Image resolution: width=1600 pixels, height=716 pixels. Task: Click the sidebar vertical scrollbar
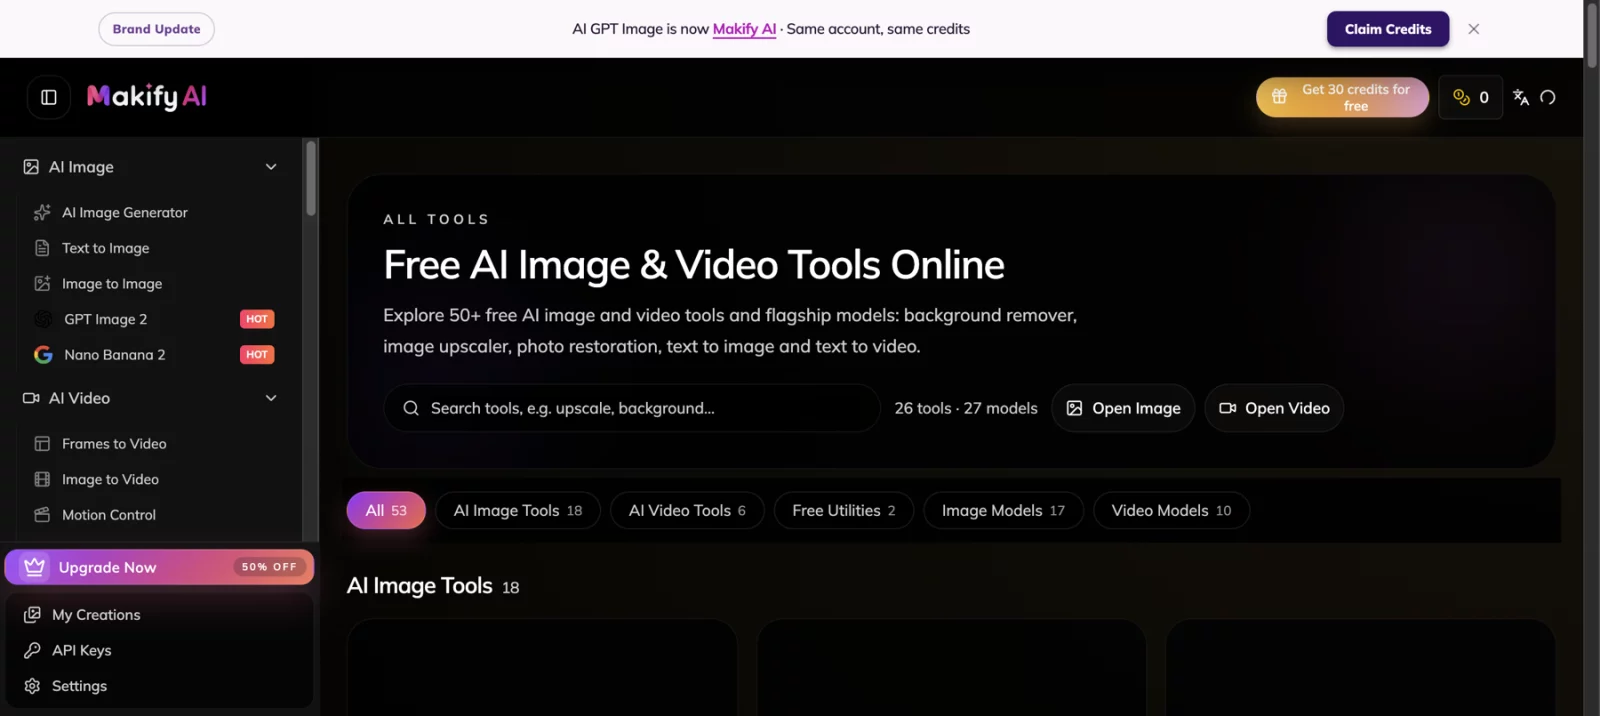(311, 178)
